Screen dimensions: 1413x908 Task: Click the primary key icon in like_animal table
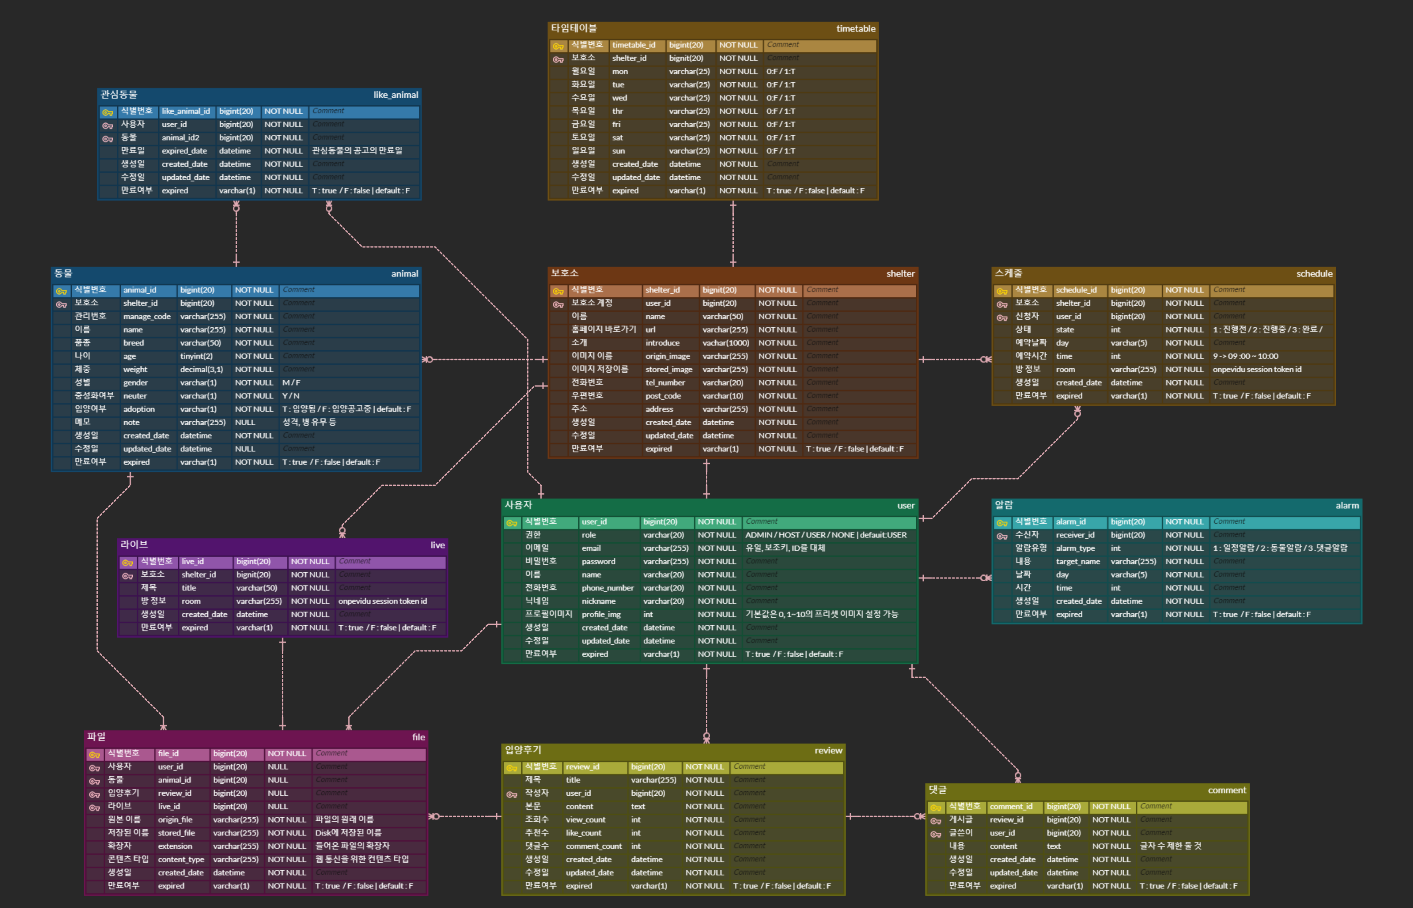(106, 111)
